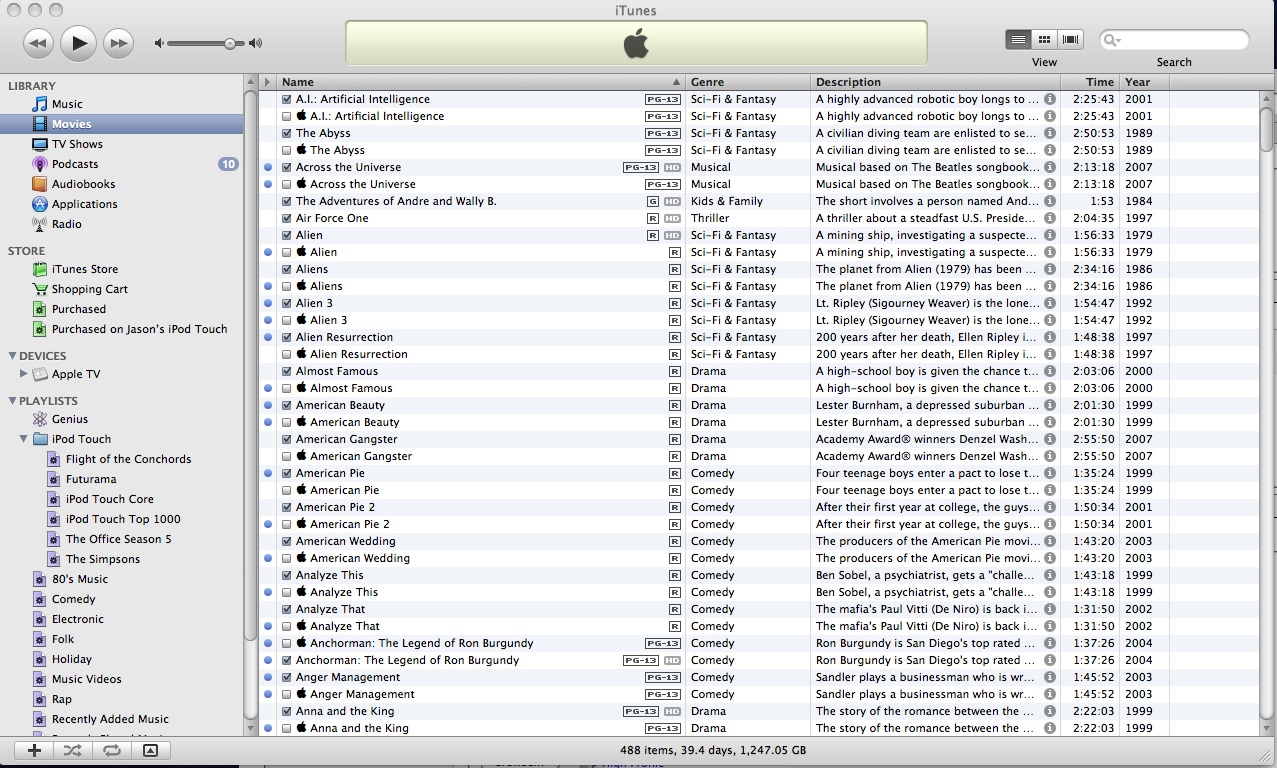Collapse the PLAYLISTS section

click(x=12, y=401)
